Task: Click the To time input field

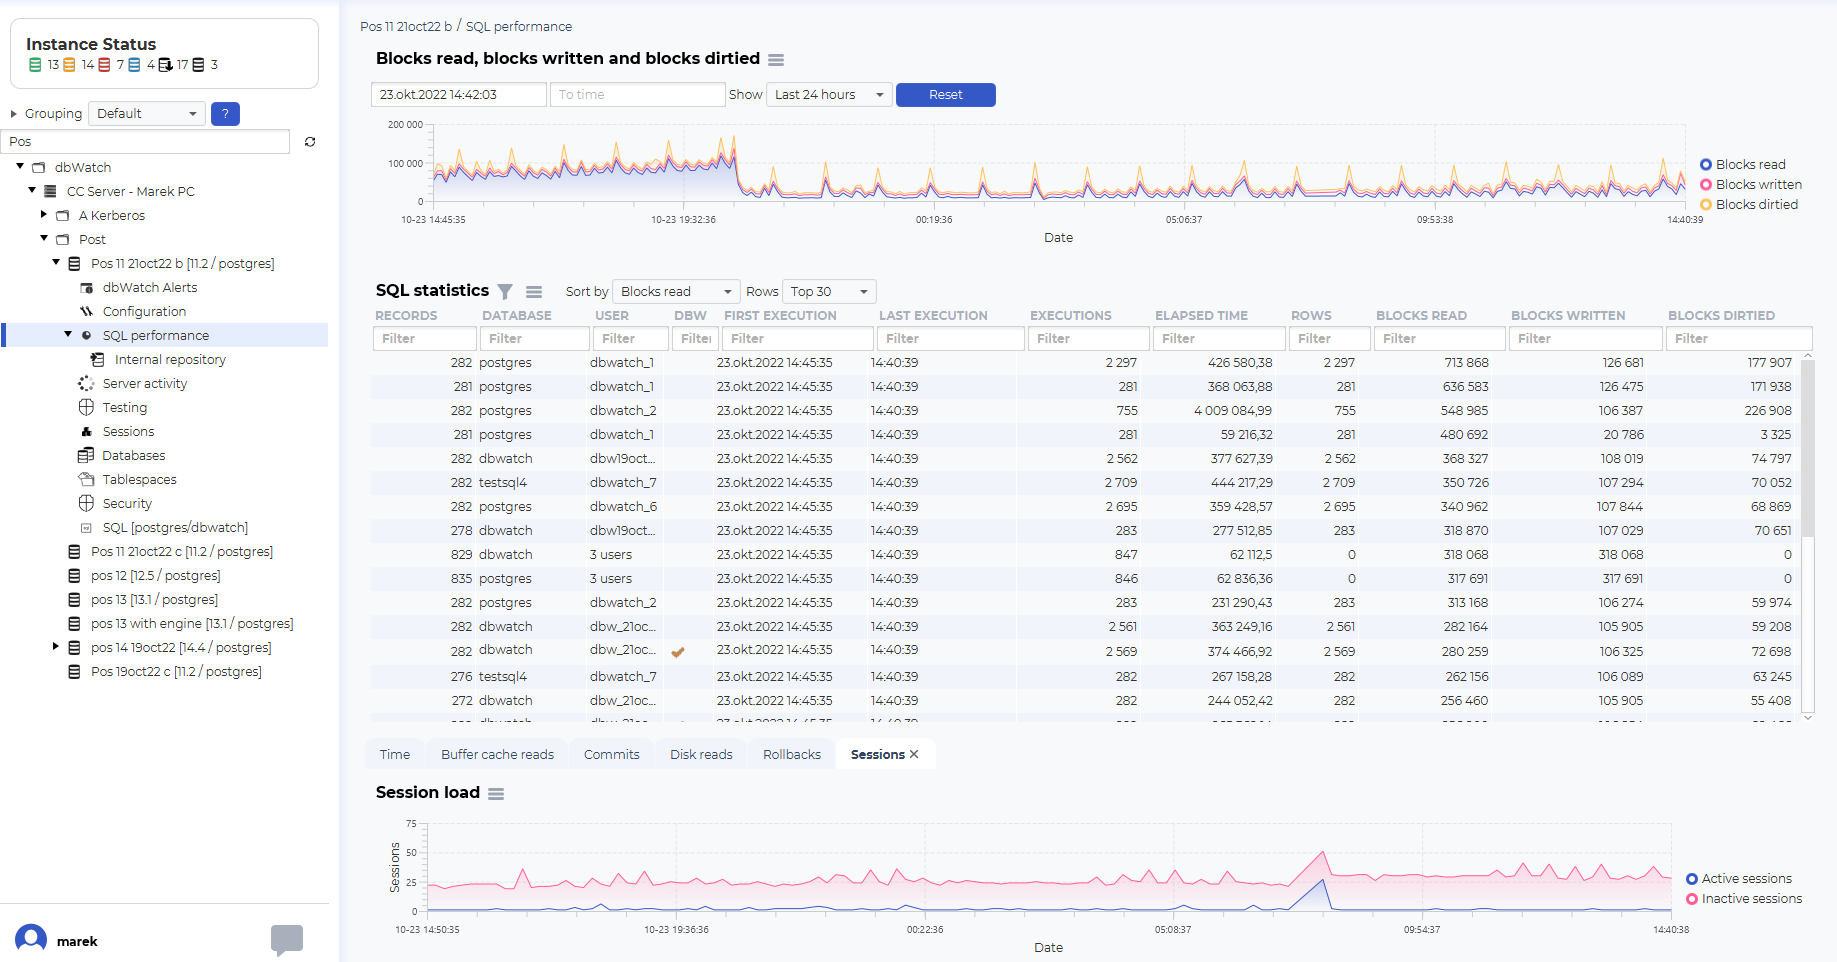Action: 638,95
